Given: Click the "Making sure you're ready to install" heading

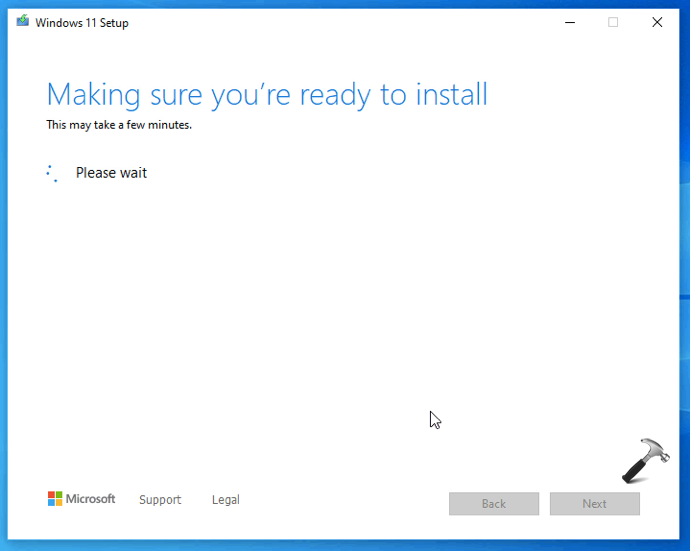Looking at the screenshot, I should [x=267, y=95].
